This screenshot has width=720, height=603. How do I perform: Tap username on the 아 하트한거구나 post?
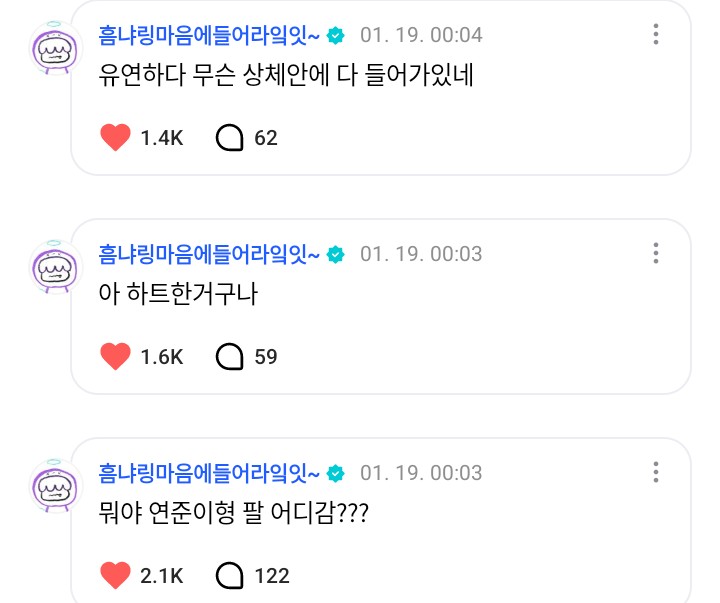click(209, 254)
